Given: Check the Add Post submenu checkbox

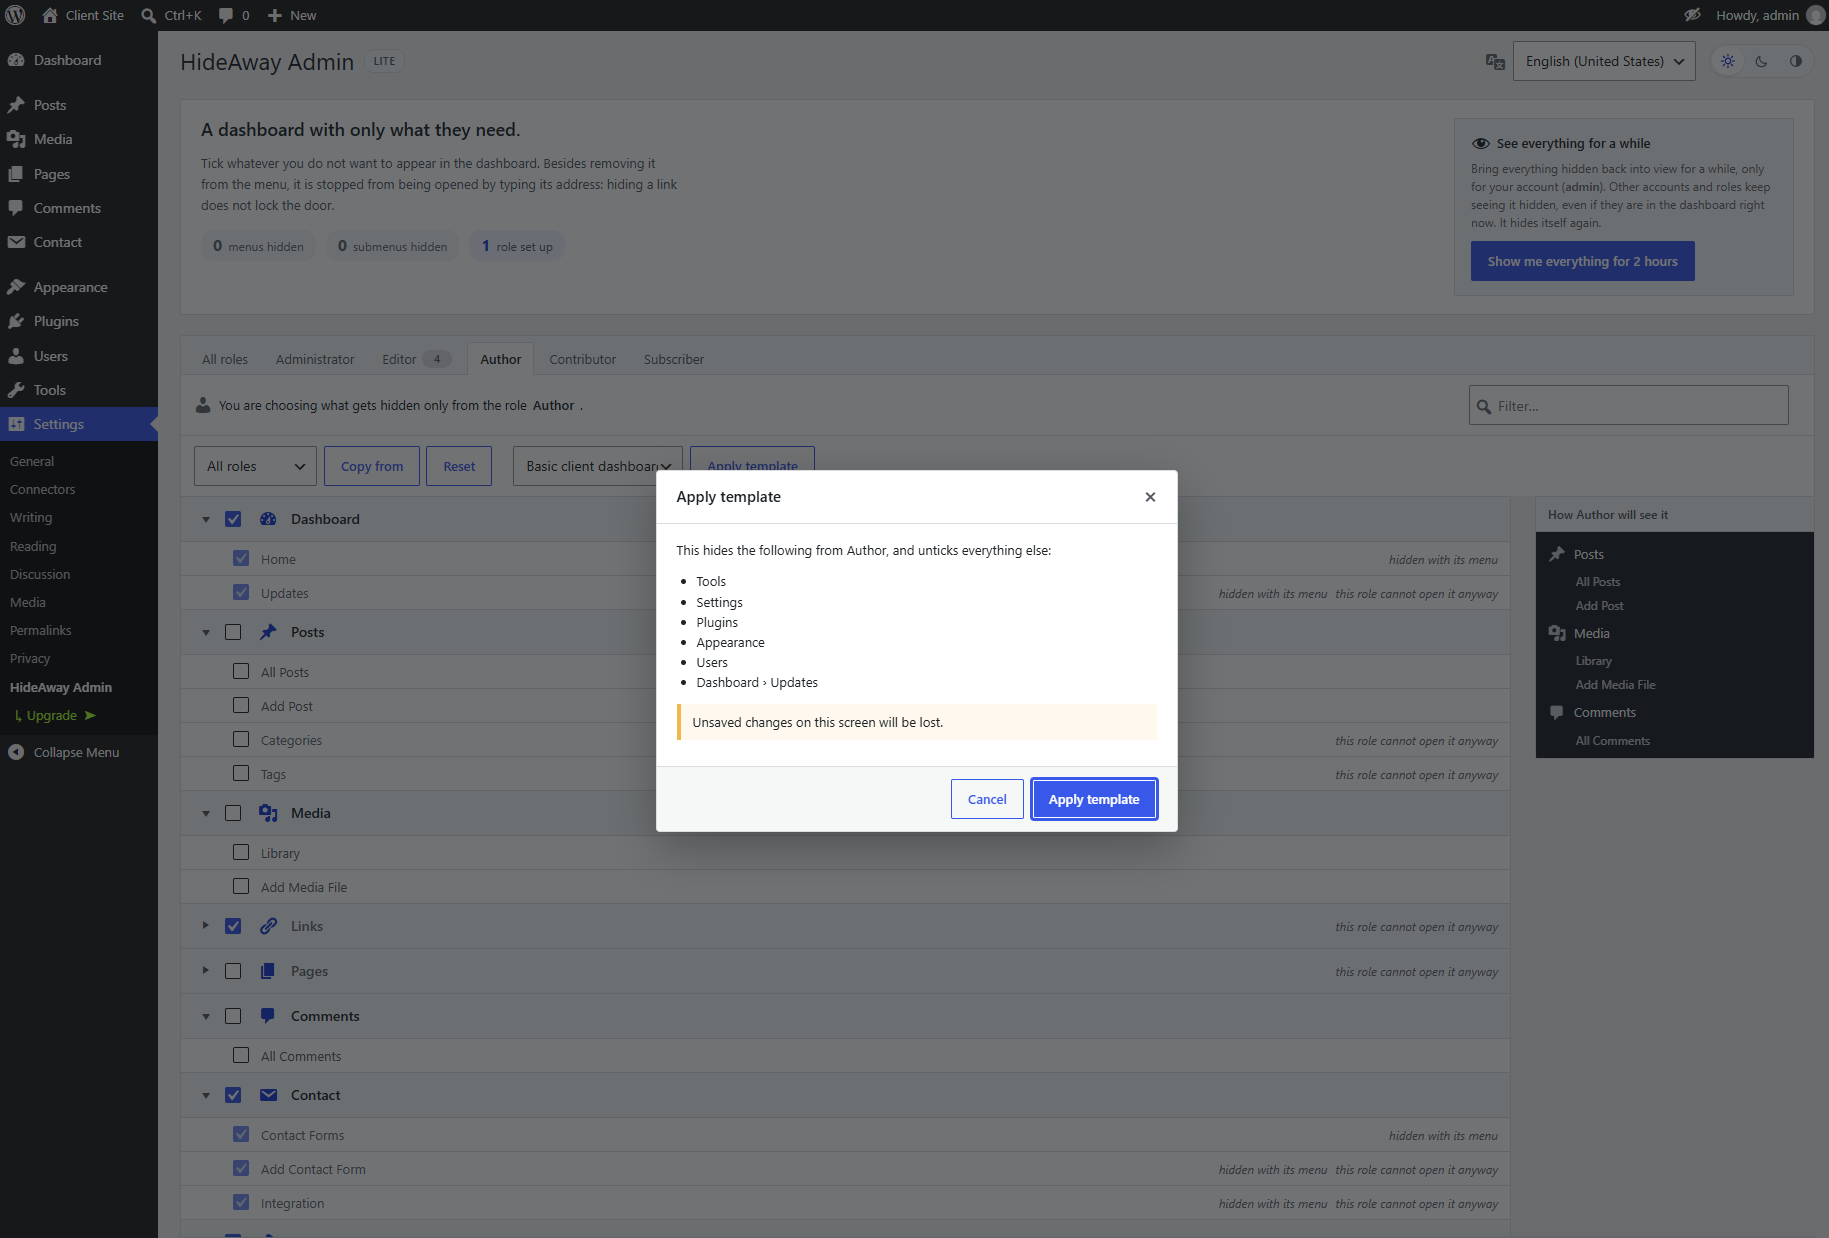Looking at the screenshot, I should coord(241,705).
